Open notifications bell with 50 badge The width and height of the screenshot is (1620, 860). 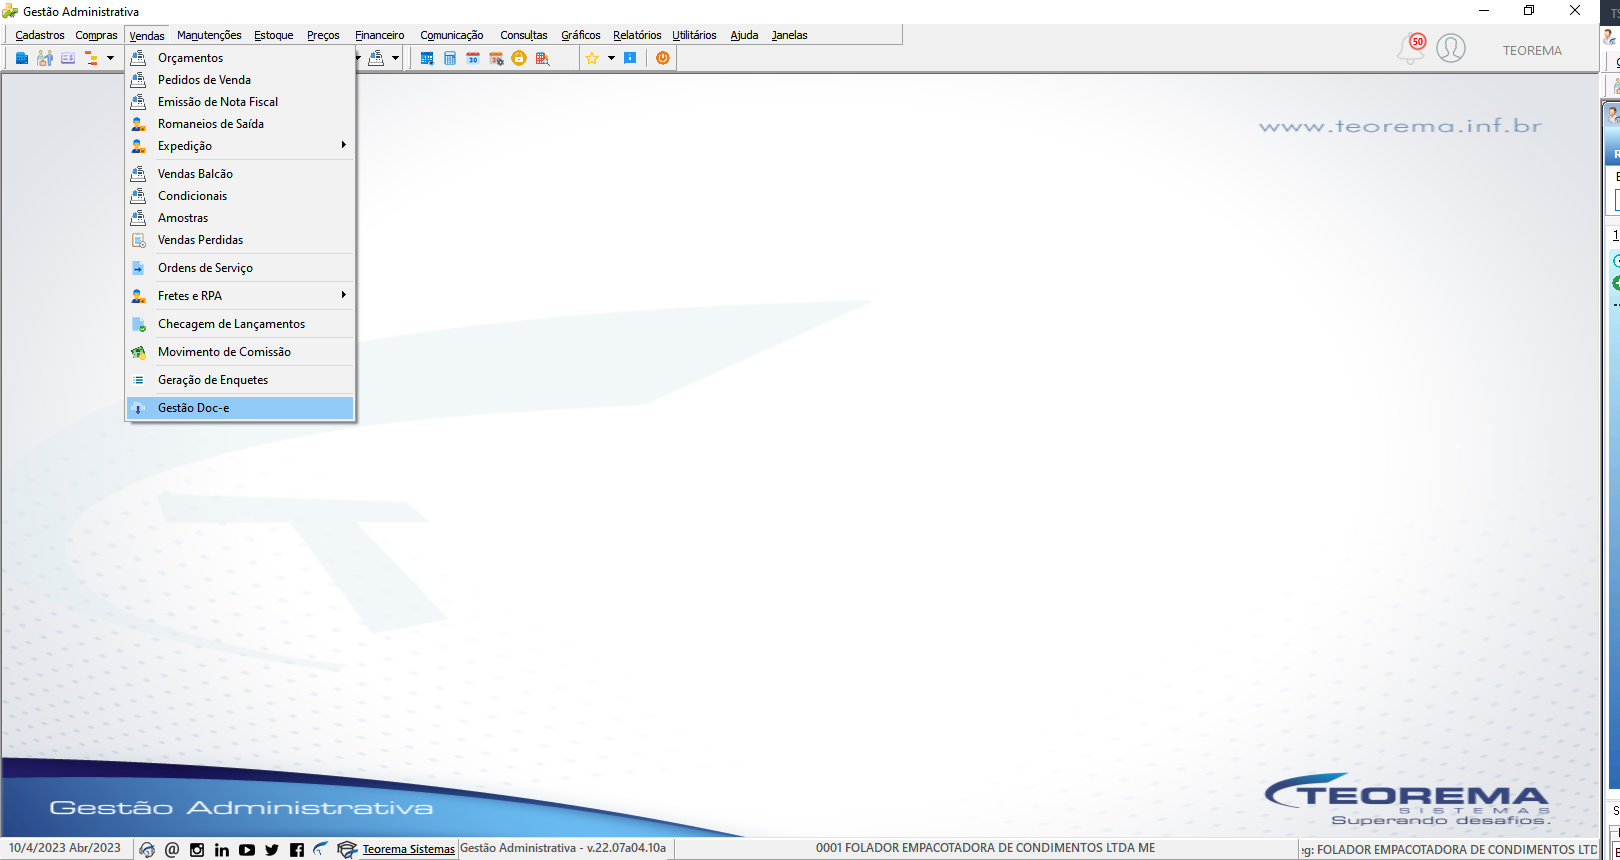(x=1411, y=48)
